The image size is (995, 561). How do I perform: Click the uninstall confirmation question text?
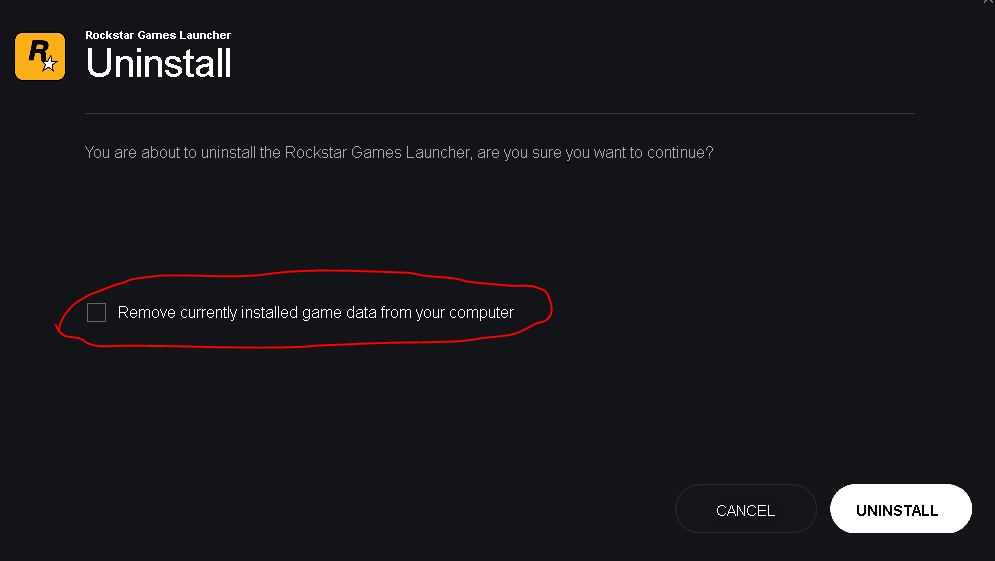click(x=399, y=153)
